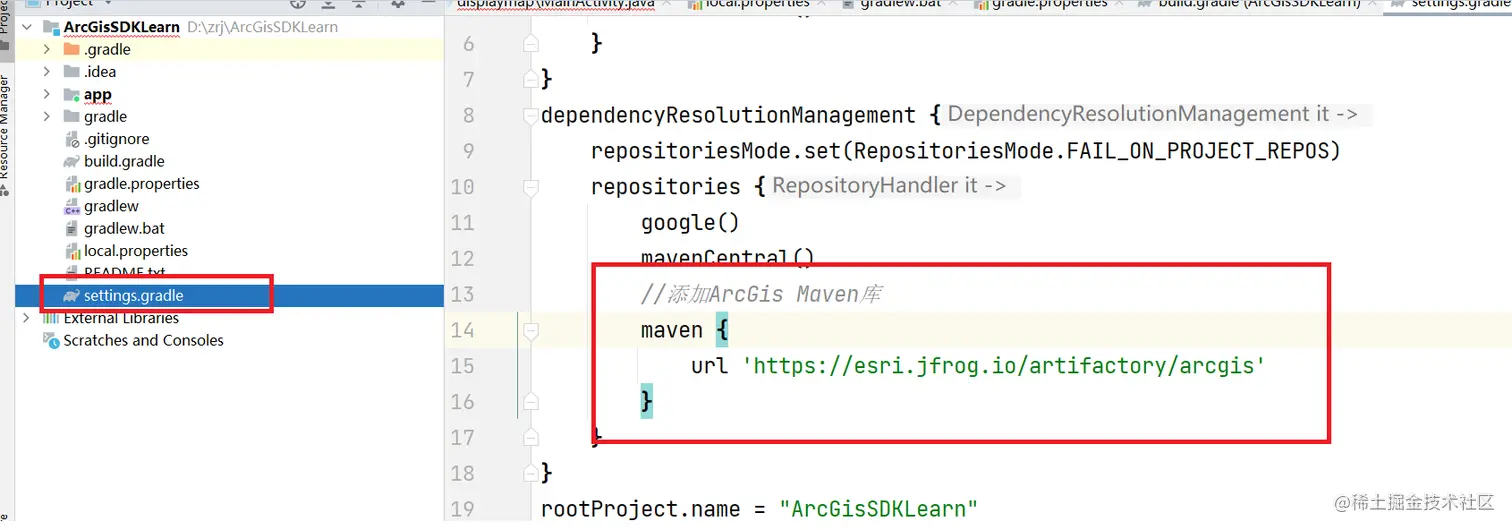Click the highlighted closing brace on line 16

(x=647, y=402)
